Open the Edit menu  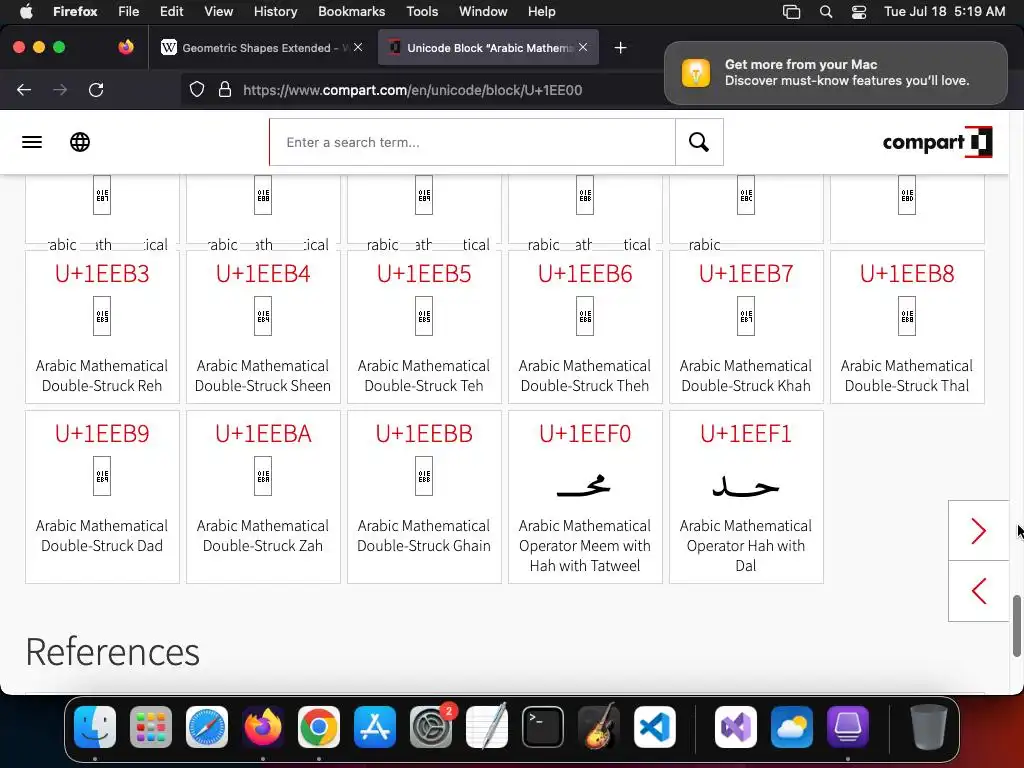coord(172,12)
